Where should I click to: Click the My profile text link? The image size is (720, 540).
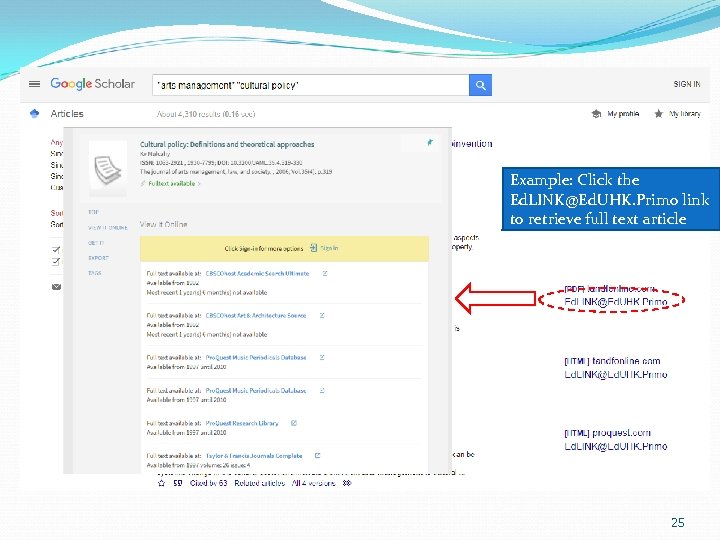click(x=623, y=113)
